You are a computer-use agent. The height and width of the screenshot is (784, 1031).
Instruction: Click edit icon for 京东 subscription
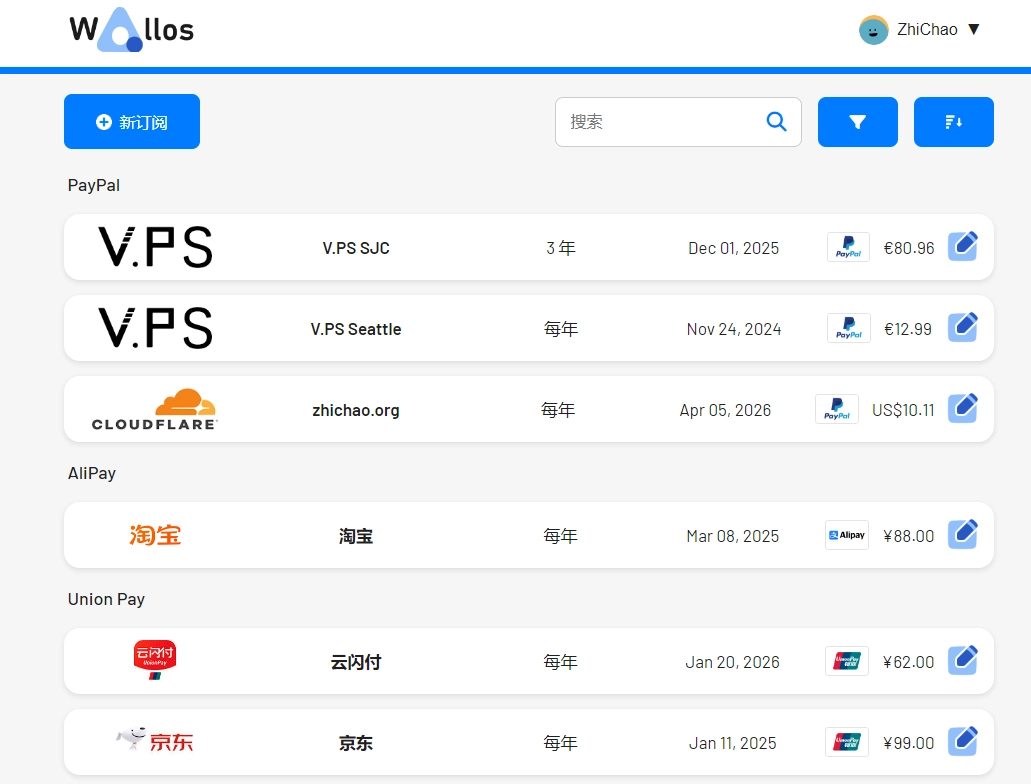[962, 742]
